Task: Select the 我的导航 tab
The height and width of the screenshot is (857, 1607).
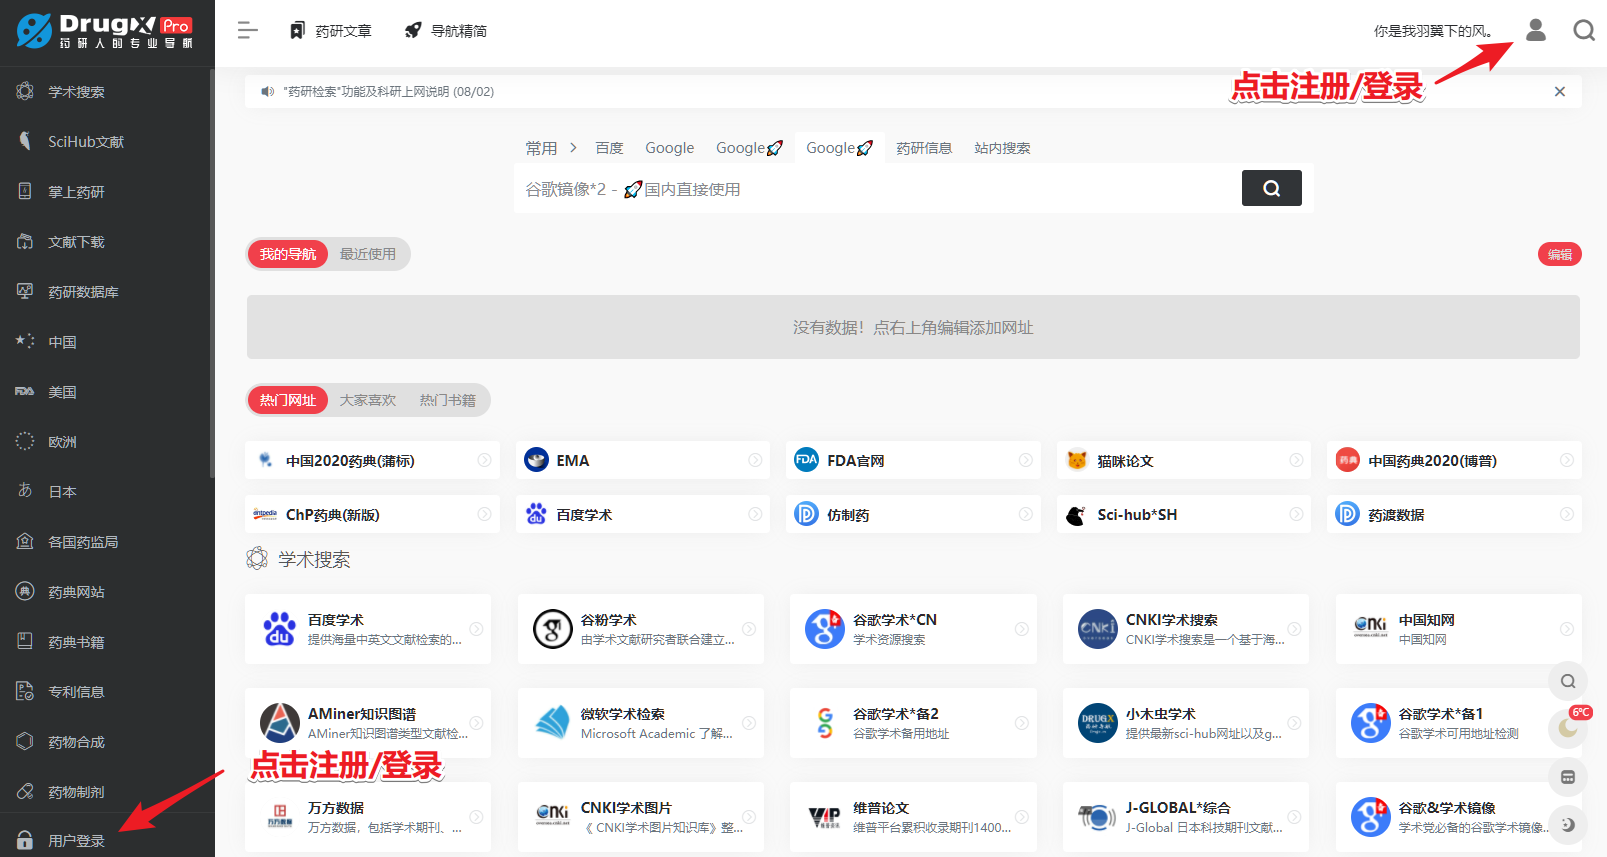Action: click(x=288, y=254)
